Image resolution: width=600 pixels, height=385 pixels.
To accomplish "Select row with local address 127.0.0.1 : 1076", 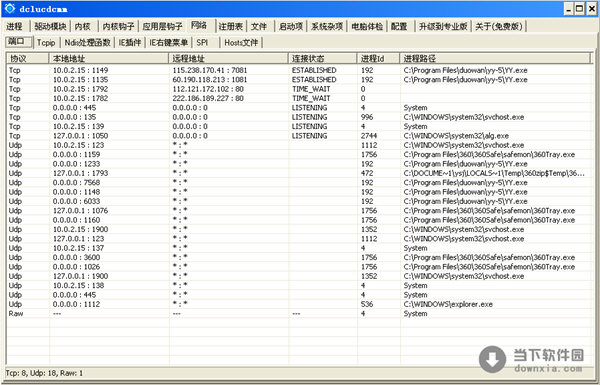I will 300,211.
